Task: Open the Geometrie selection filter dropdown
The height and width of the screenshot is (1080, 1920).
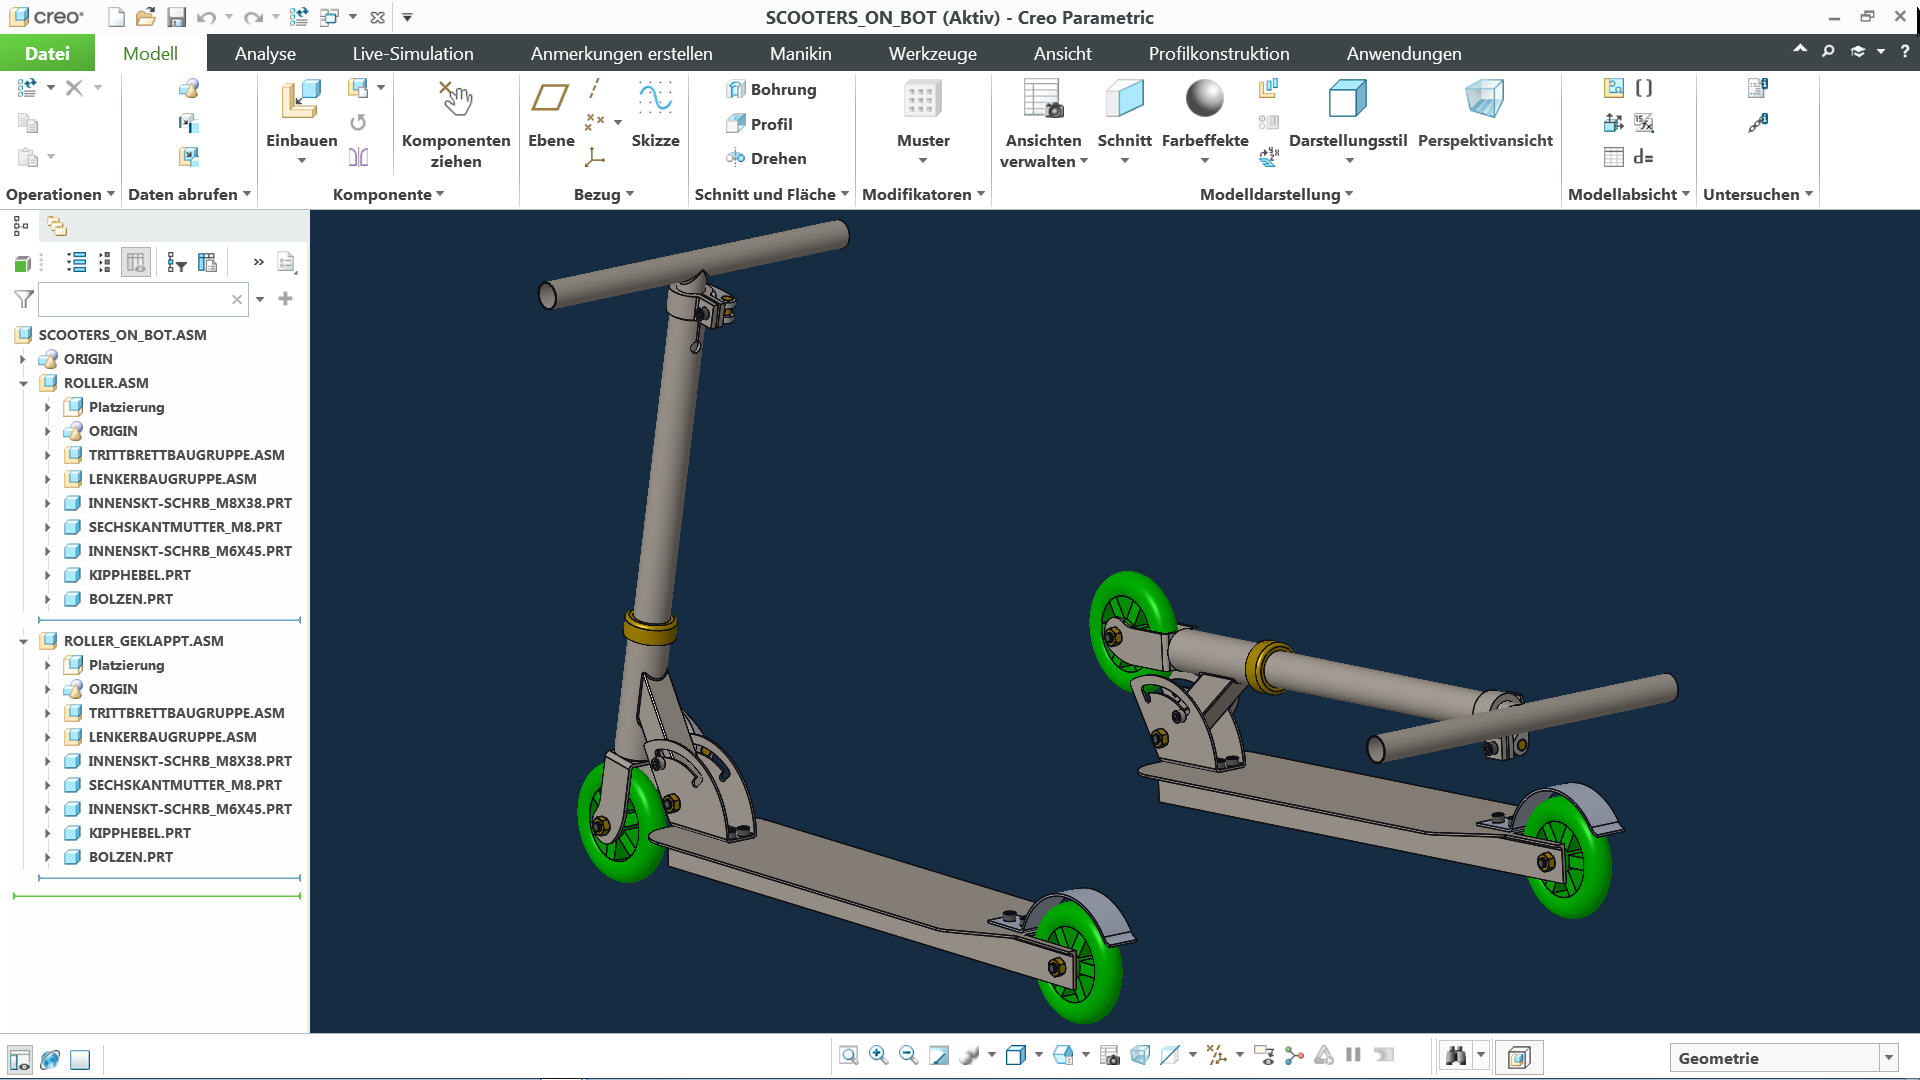Action: click(x=1889, y=1058)
